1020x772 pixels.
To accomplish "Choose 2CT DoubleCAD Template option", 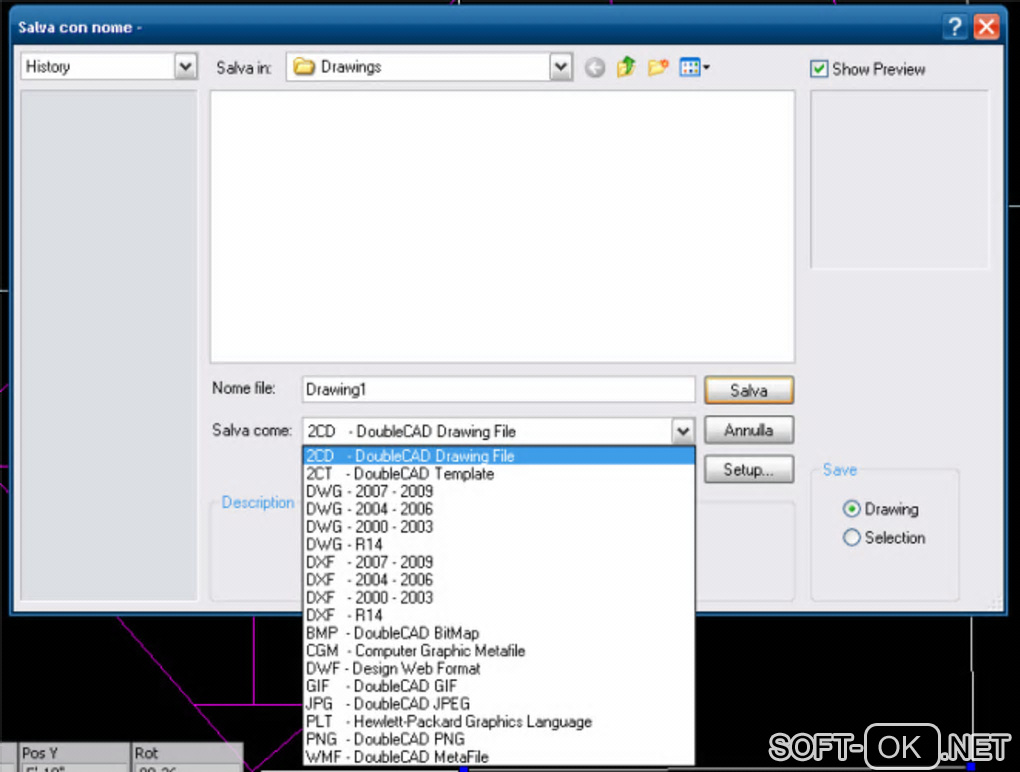I will [499, 473].
